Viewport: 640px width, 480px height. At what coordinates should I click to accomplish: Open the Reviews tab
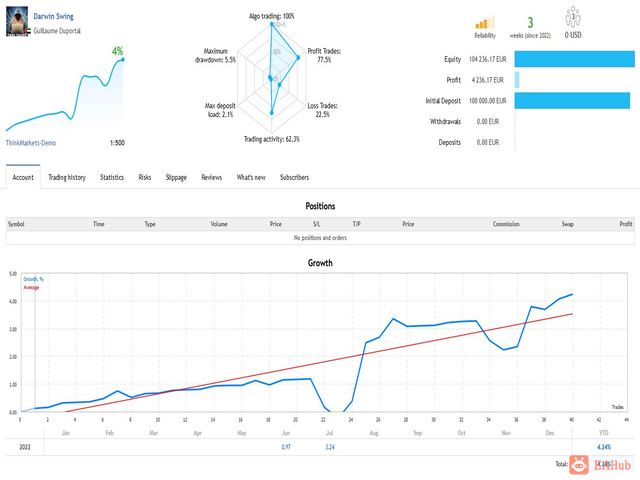click(211, 177)
